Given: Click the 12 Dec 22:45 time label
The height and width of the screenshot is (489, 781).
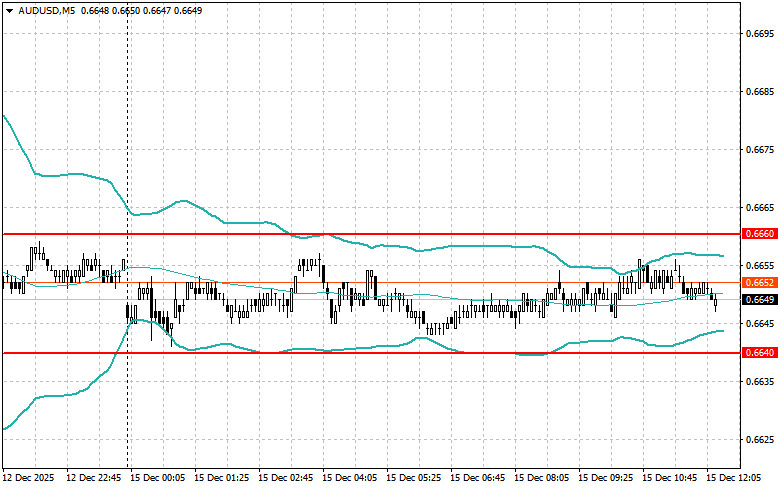Looking at the screenshot, I should (x=94, y=478).
